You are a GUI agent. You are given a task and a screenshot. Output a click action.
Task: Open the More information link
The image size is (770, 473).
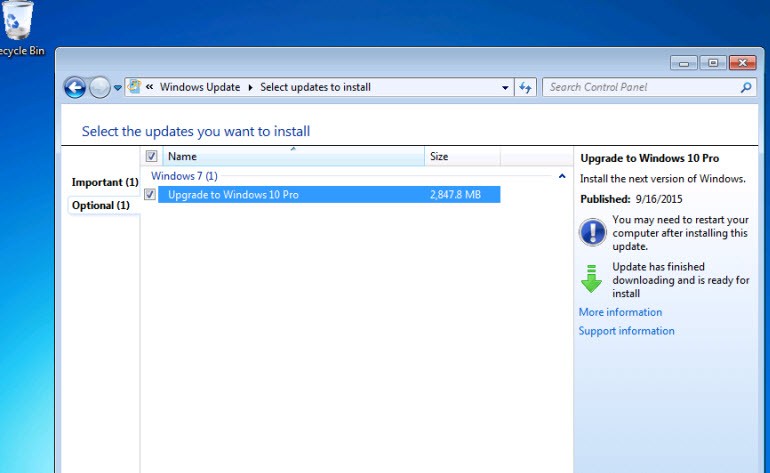click(x=620, y=312)
